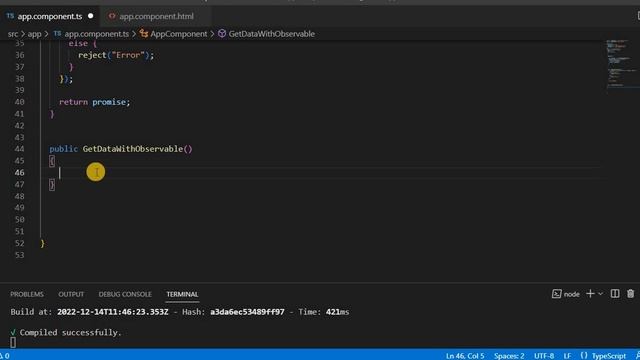
Task: Click reject("Error") on line 36
Action: [x=116, y=55]
